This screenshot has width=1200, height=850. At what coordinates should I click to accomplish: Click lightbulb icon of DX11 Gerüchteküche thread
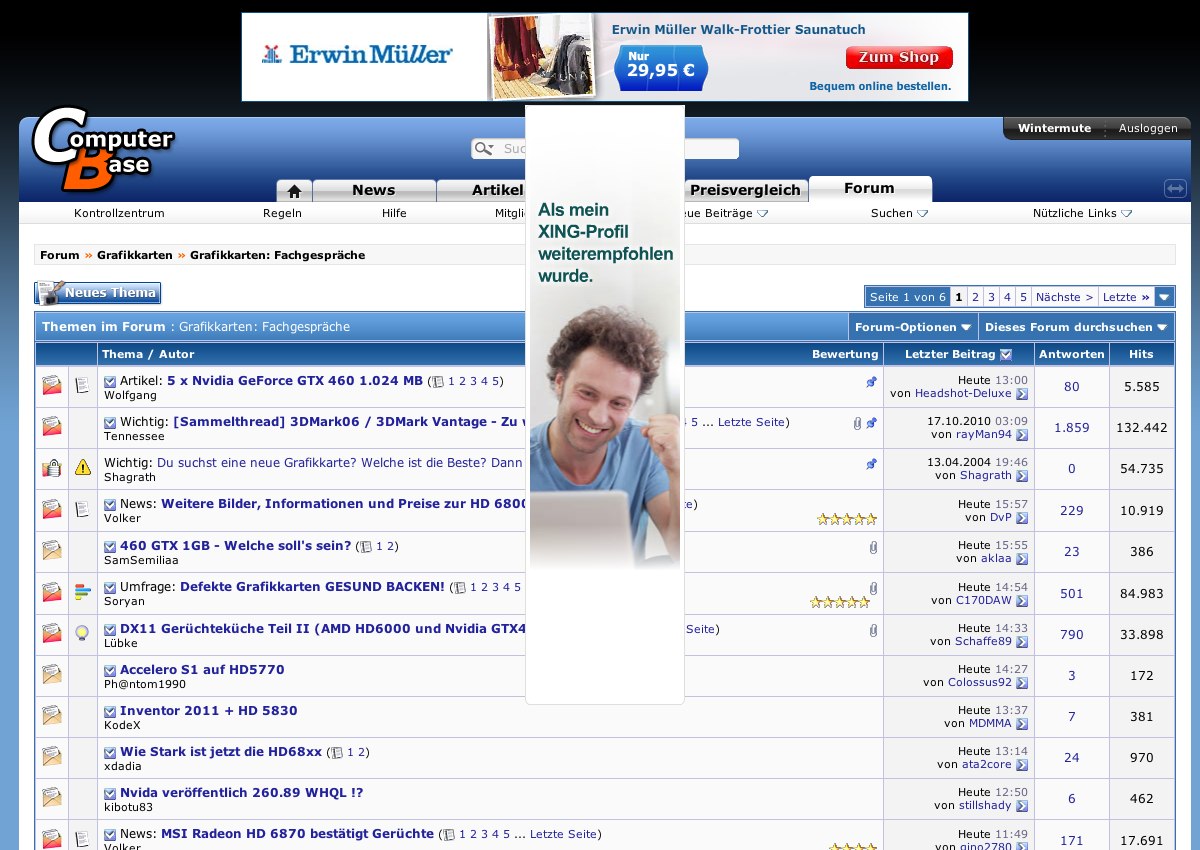pos(83,633)
